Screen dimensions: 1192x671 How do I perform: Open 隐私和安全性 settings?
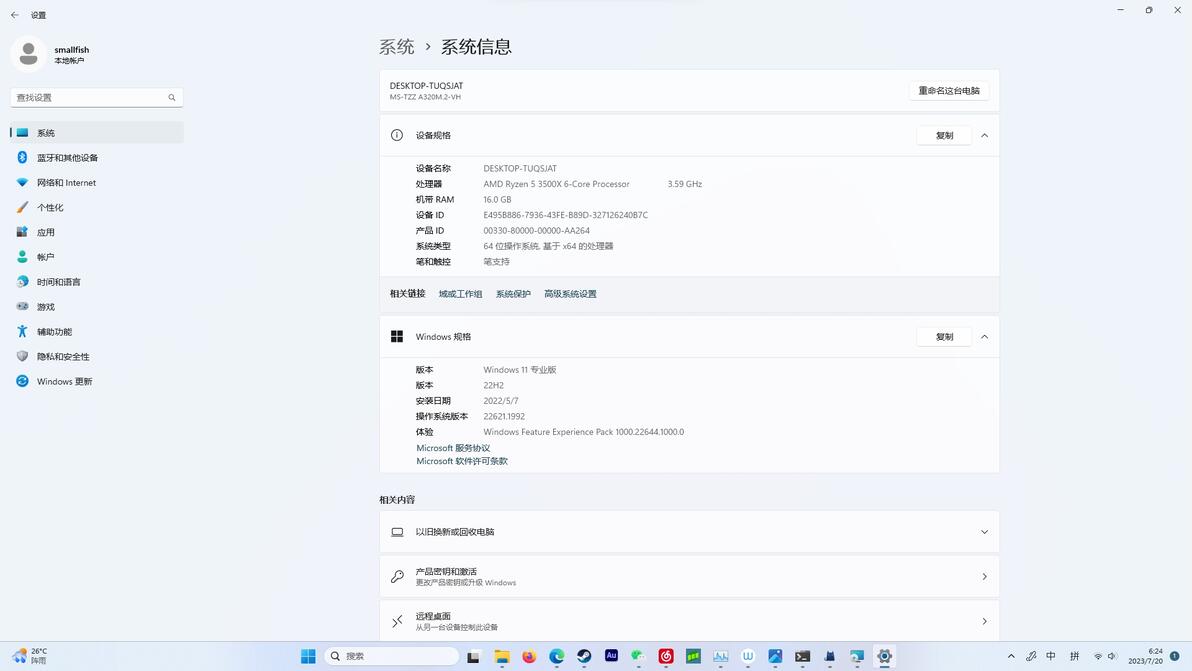[x=97, y=356]
